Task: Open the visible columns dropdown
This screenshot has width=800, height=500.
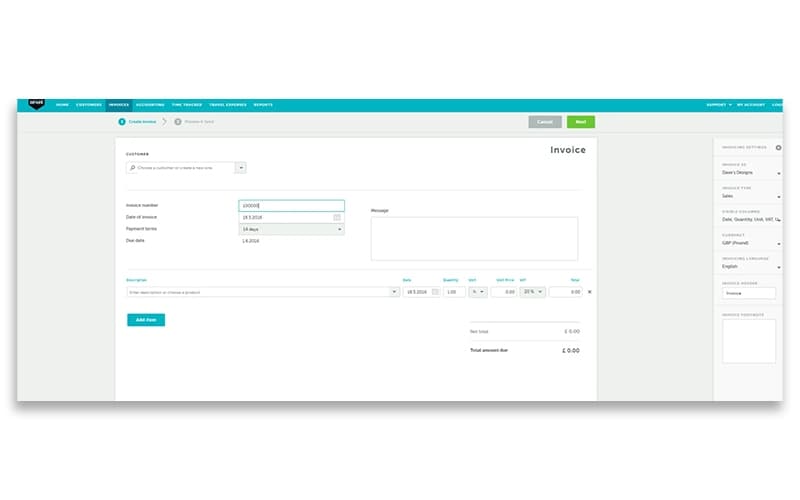Action: 751,220
